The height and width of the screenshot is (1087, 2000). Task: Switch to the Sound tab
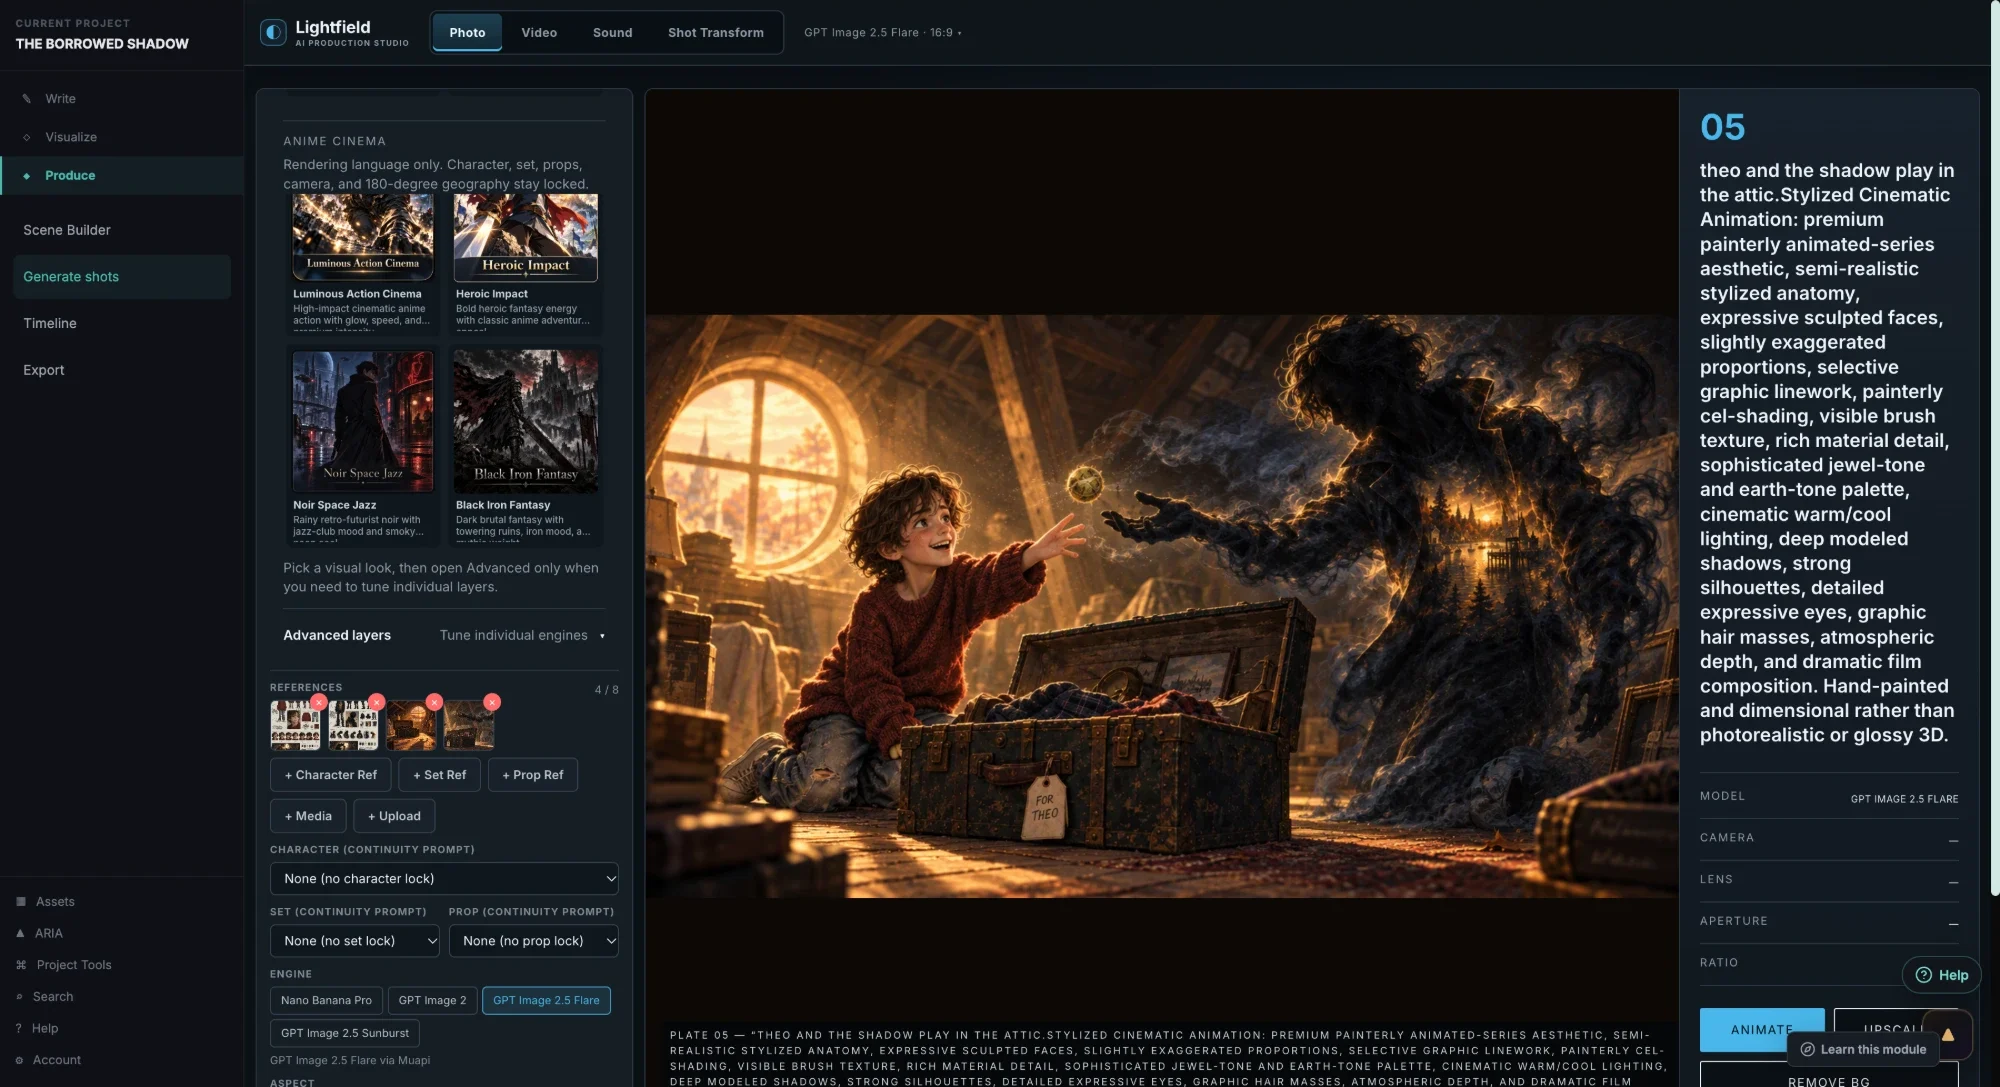612,33
